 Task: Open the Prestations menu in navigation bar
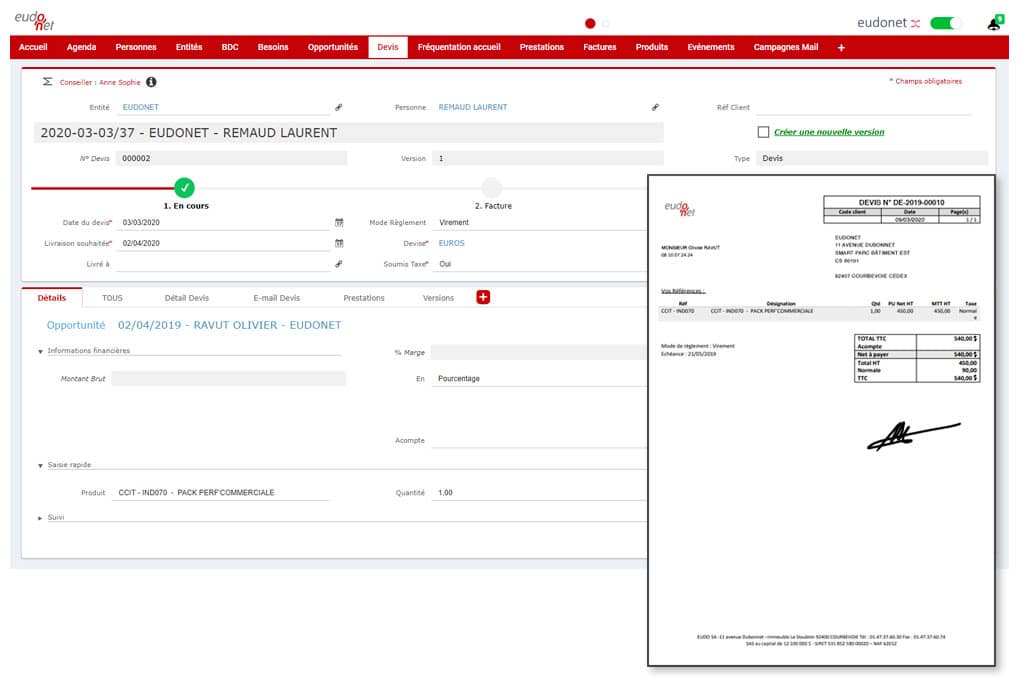click(x=542, y=47)
